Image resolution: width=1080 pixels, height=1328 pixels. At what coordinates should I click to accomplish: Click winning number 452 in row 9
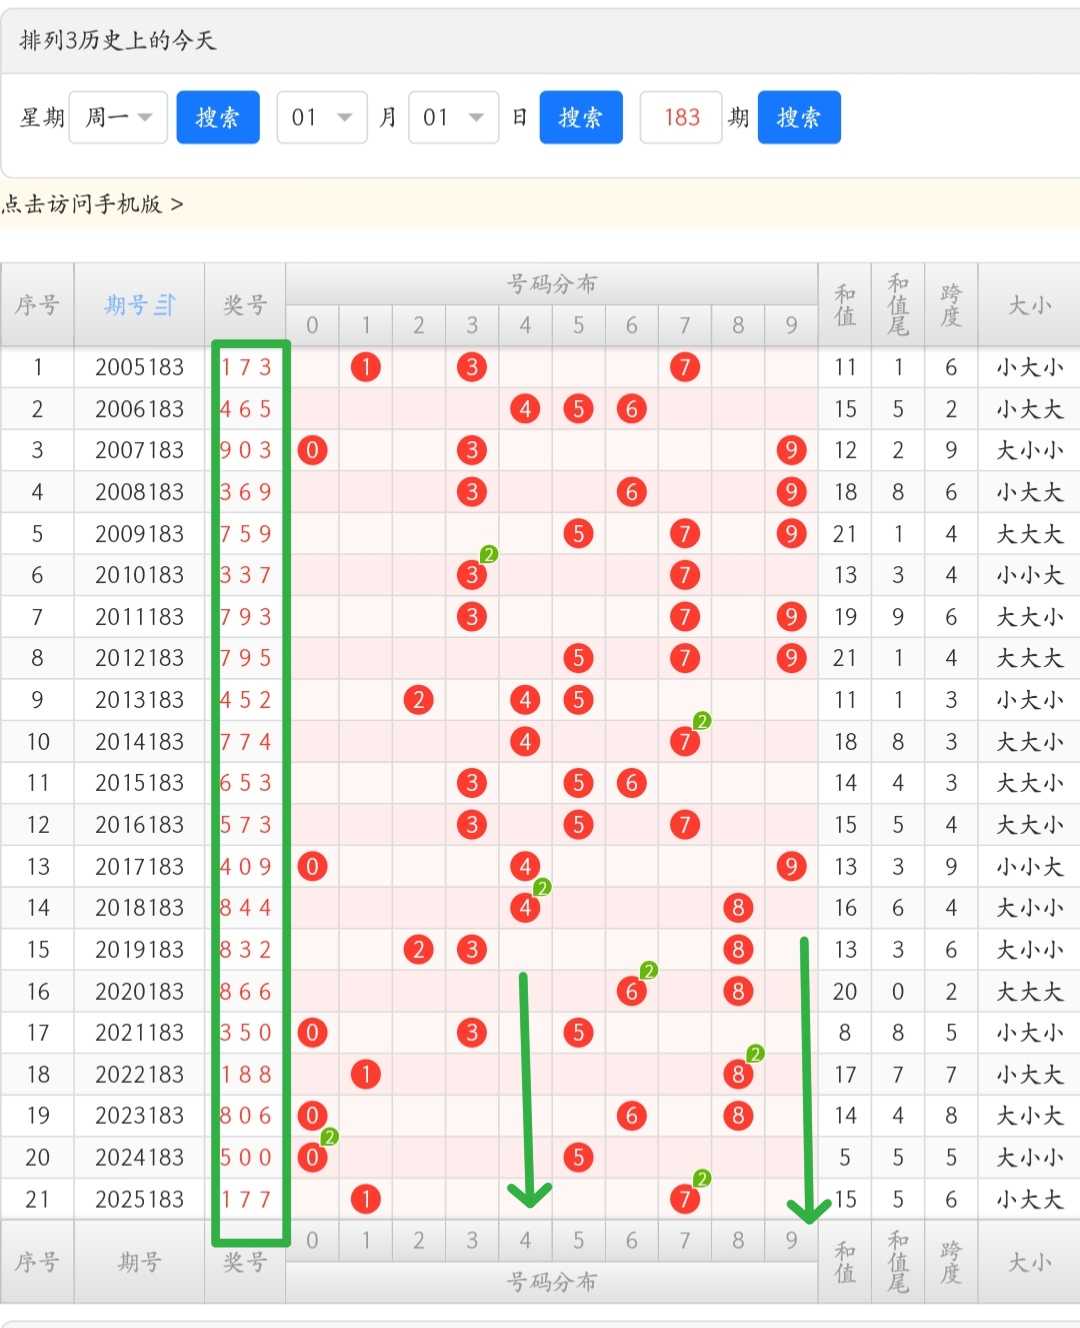pos(246,700)
